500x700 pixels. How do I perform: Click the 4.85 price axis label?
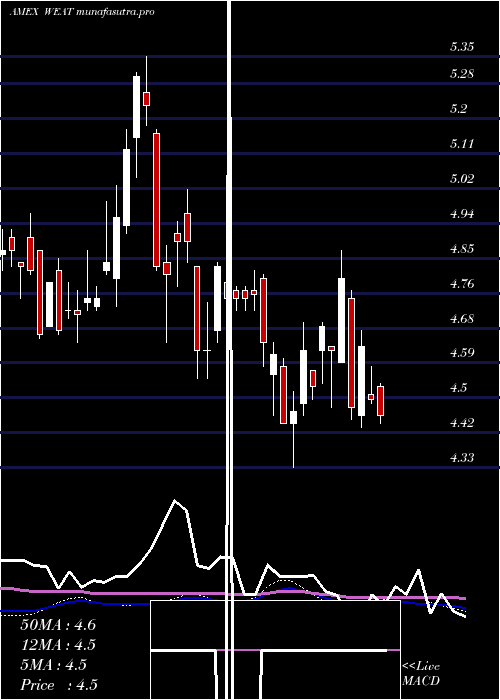[462, 249]
